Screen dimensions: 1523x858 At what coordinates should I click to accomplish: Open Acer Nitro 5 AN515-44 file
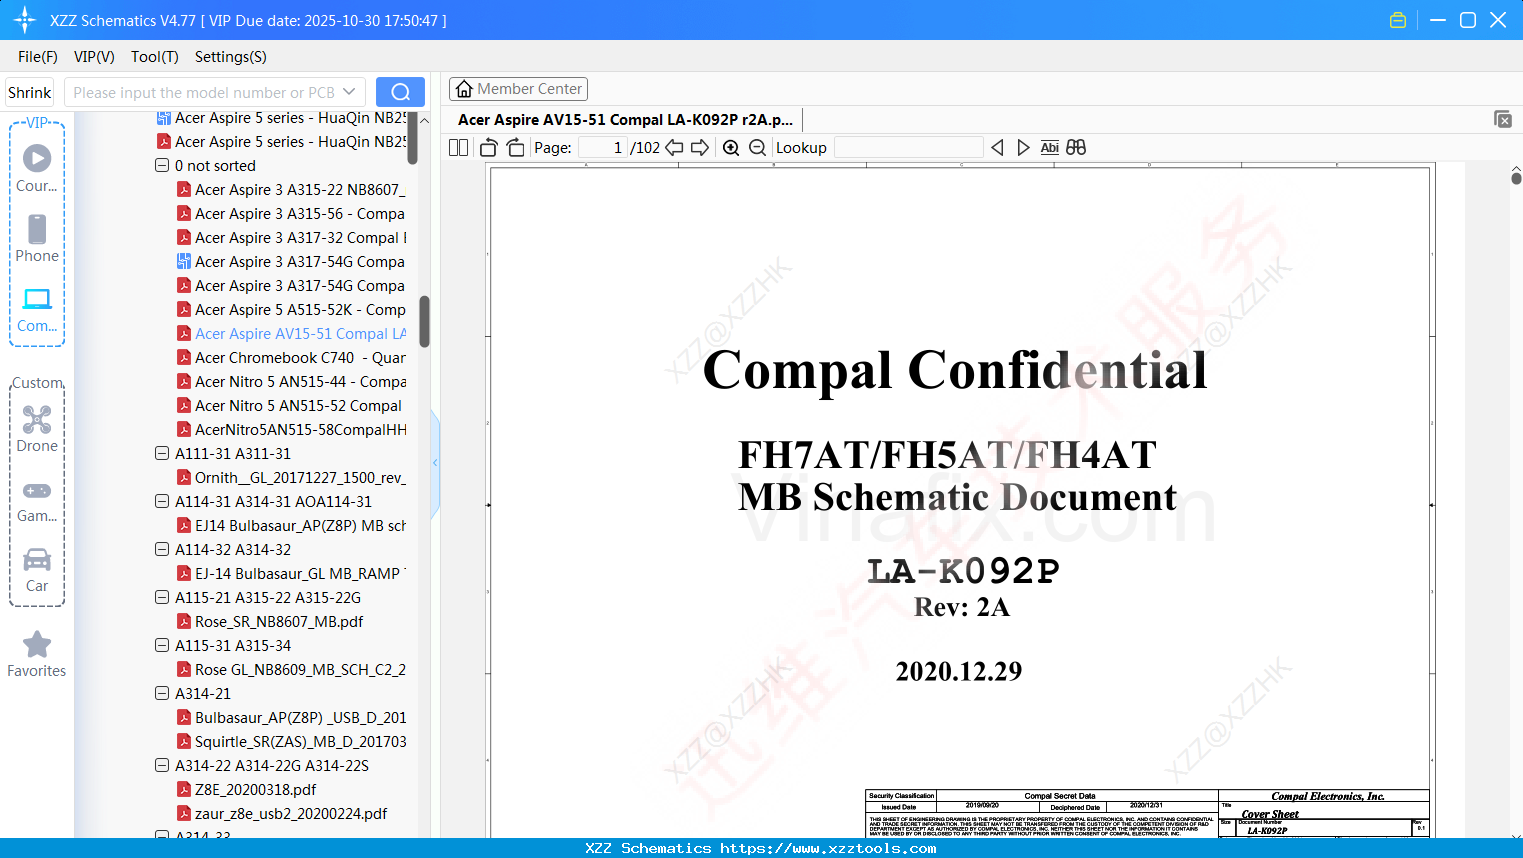pyautogui.click(x=291, y=382)
